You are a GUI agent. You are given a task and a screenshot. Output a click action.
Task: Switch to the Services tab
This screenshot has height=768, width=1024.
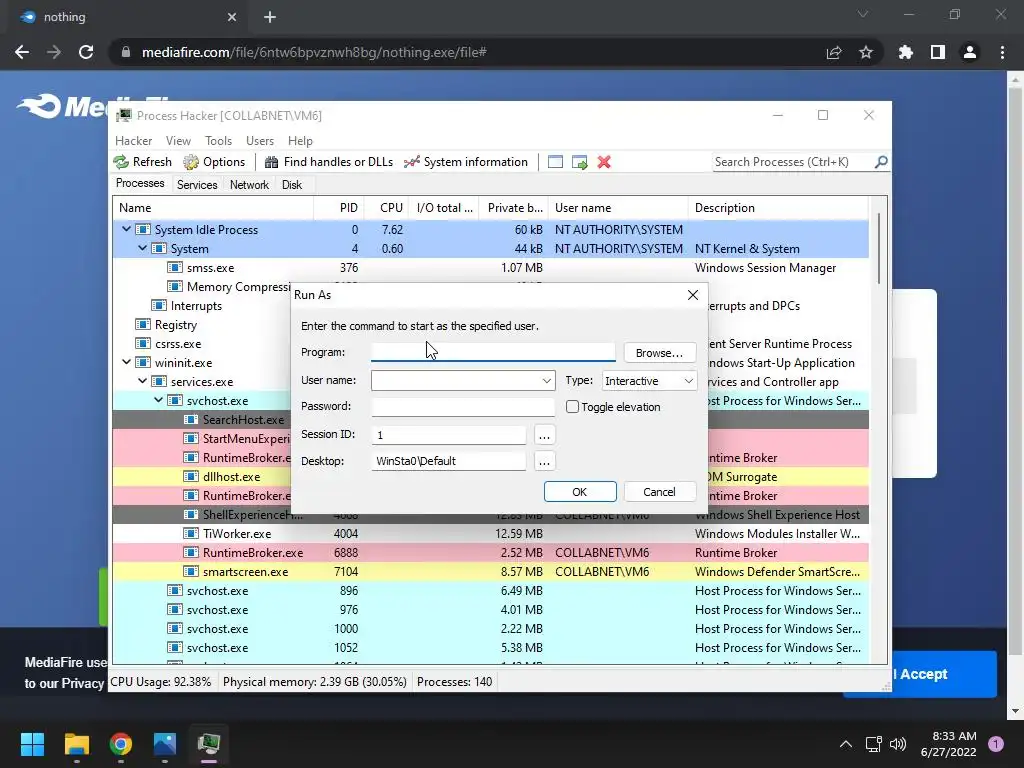click(x=197, y=185)
